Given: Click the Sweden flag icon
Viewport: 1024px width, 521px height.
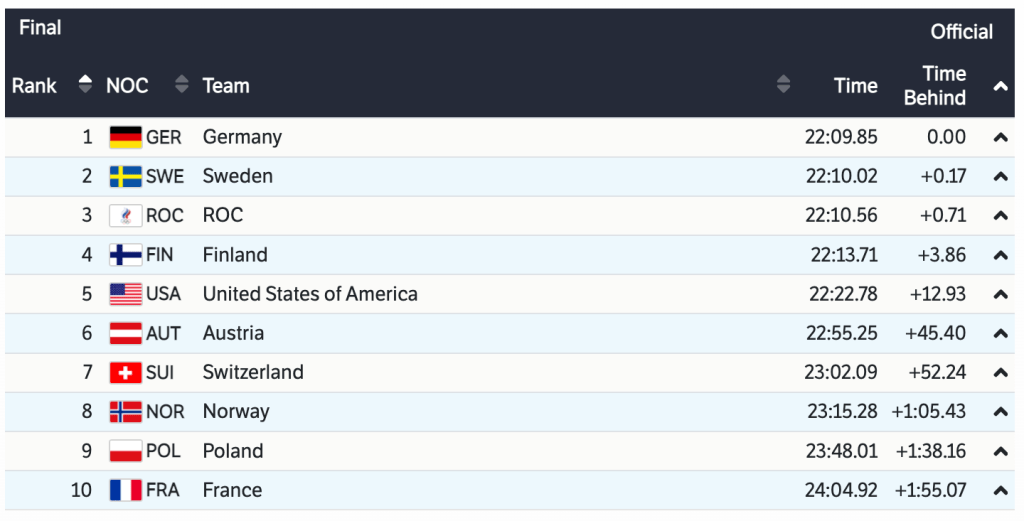Looking at the screenshot, I should pos(126,176).
